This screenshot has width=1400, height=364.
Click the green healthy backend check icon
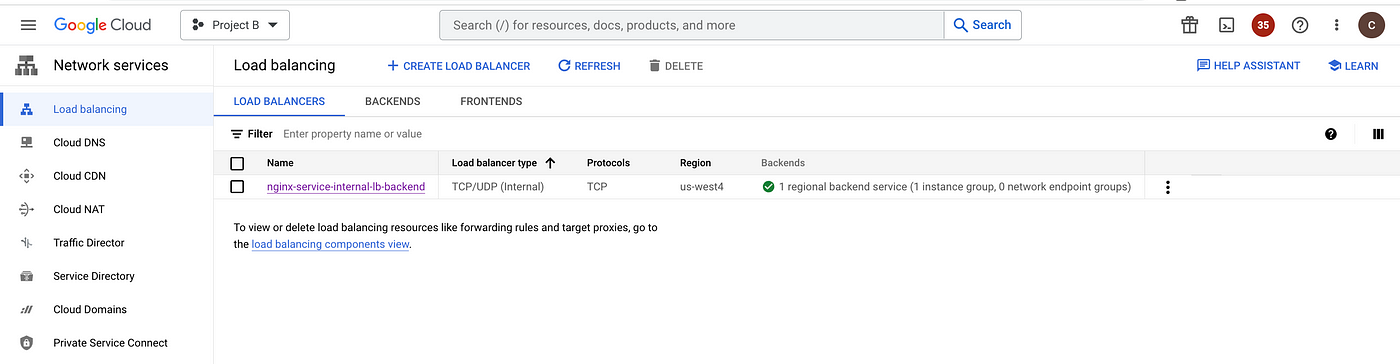click(768, 187)
